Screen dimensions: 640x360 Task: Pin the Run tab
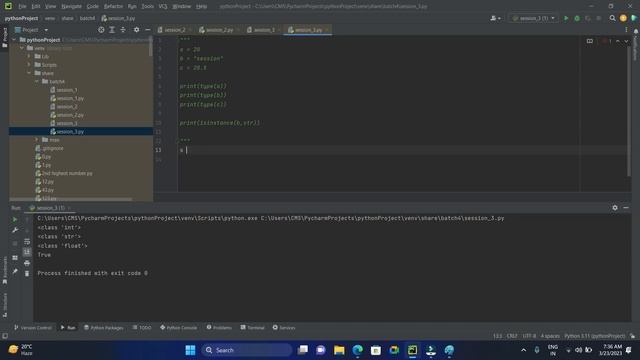tap(15, 271)
